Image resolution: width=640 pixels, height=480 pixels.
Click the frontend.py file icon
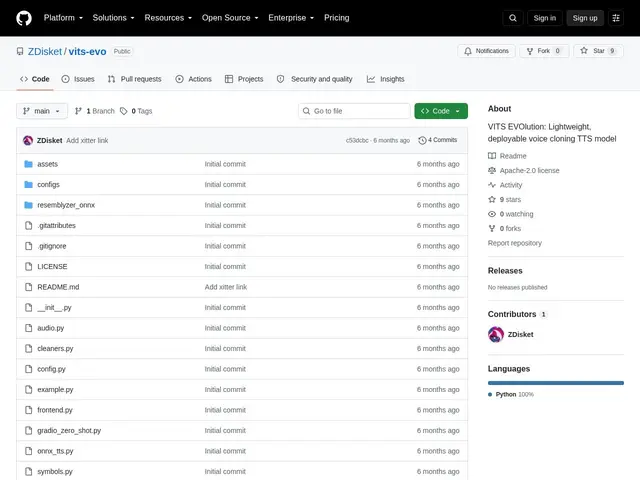[x=28, y=410]
